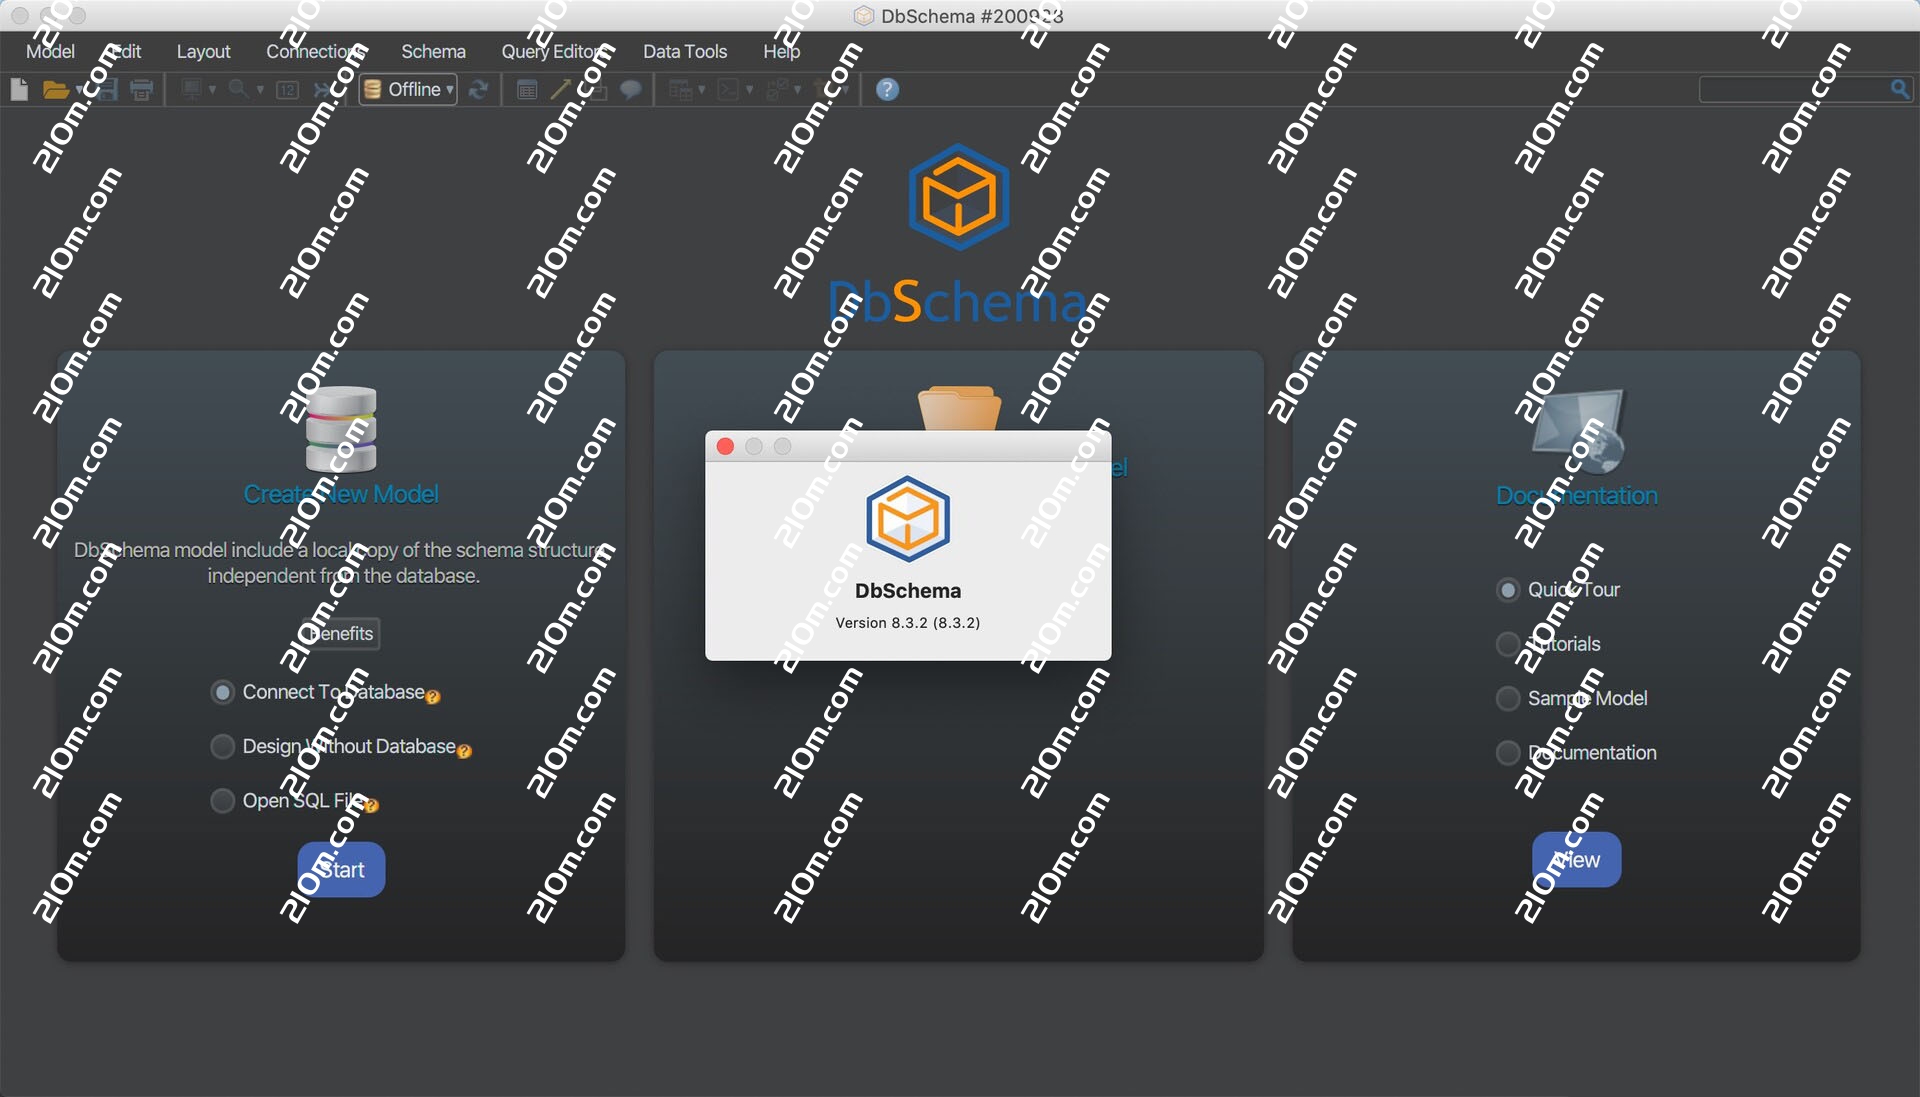Click the Benefits button
1920x1097 pixels.
click(340, 633)
